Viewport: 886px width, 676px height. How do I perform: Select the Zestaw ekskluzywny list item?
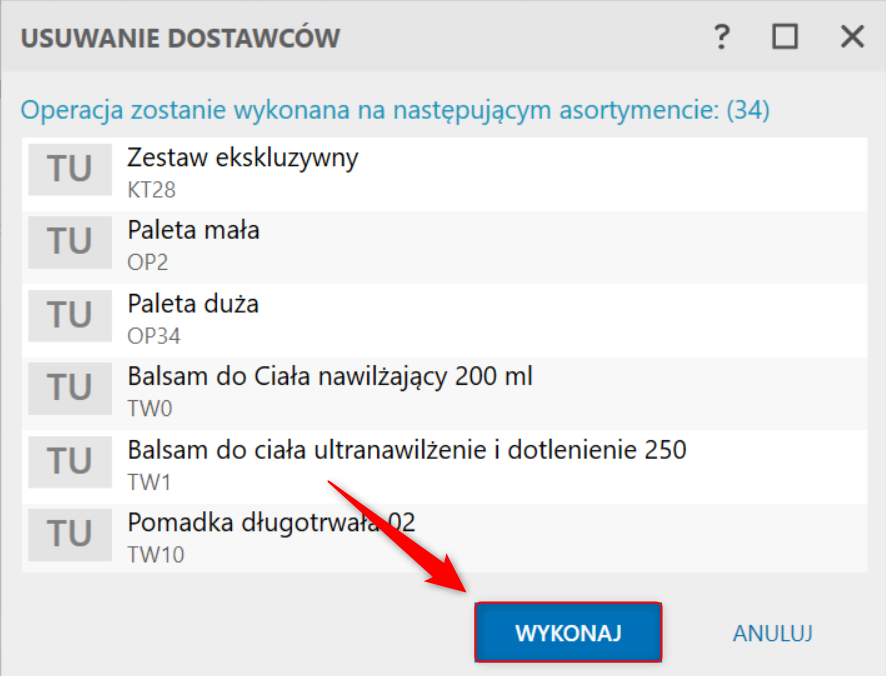[x=444, y=174]
